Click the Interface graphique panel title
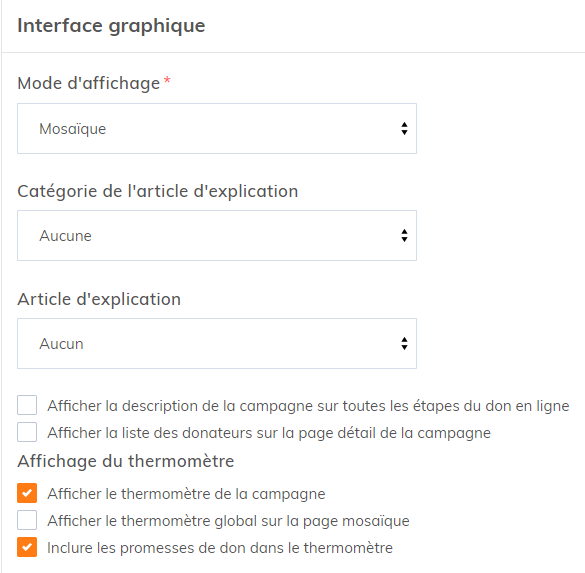585x573 pixels. coord(111,26)
